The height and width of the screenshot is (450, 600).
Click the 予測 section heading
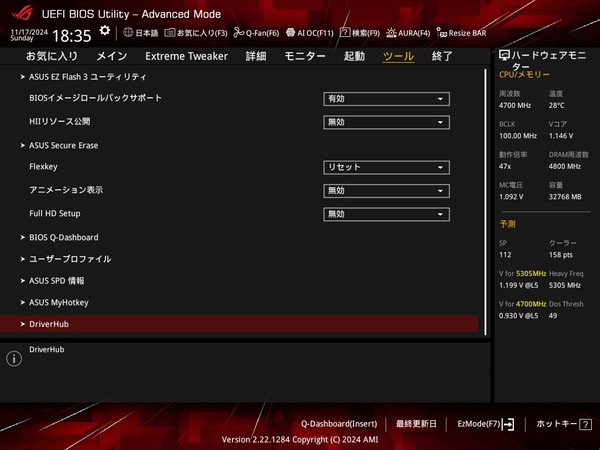507,224
